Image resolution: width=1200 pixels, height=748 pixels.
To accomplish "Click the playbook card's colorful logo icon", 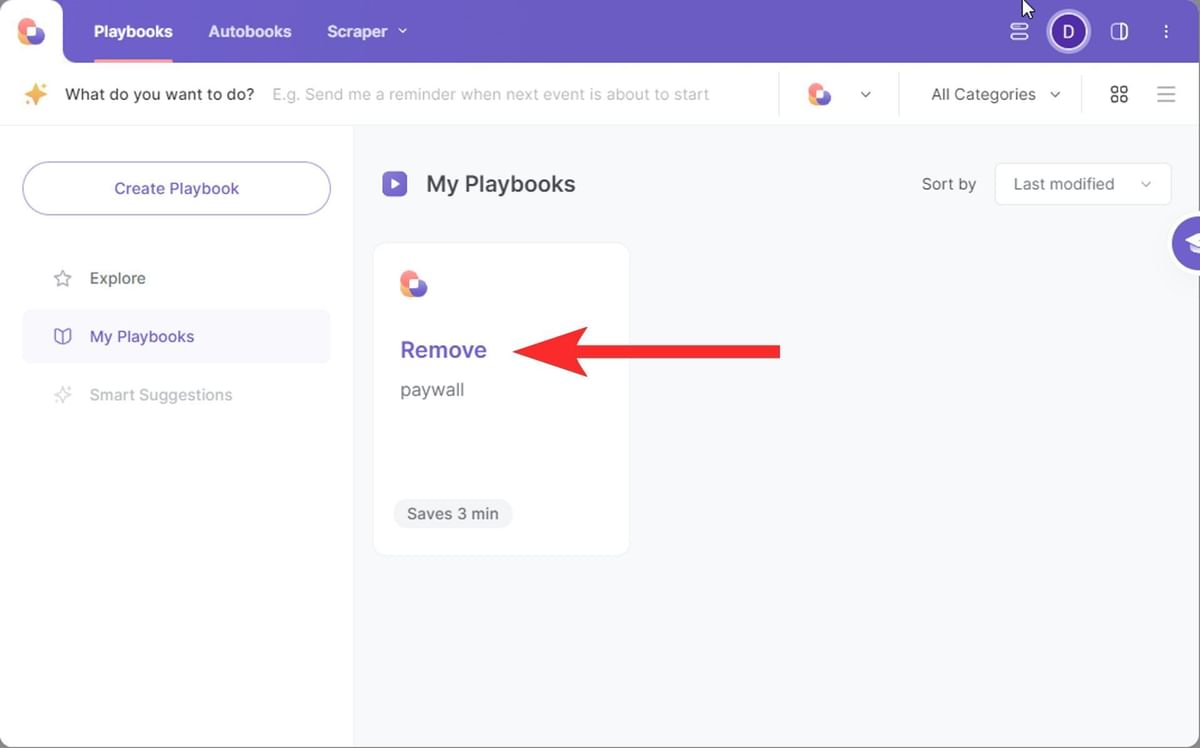I will click(x=413, y=284).
